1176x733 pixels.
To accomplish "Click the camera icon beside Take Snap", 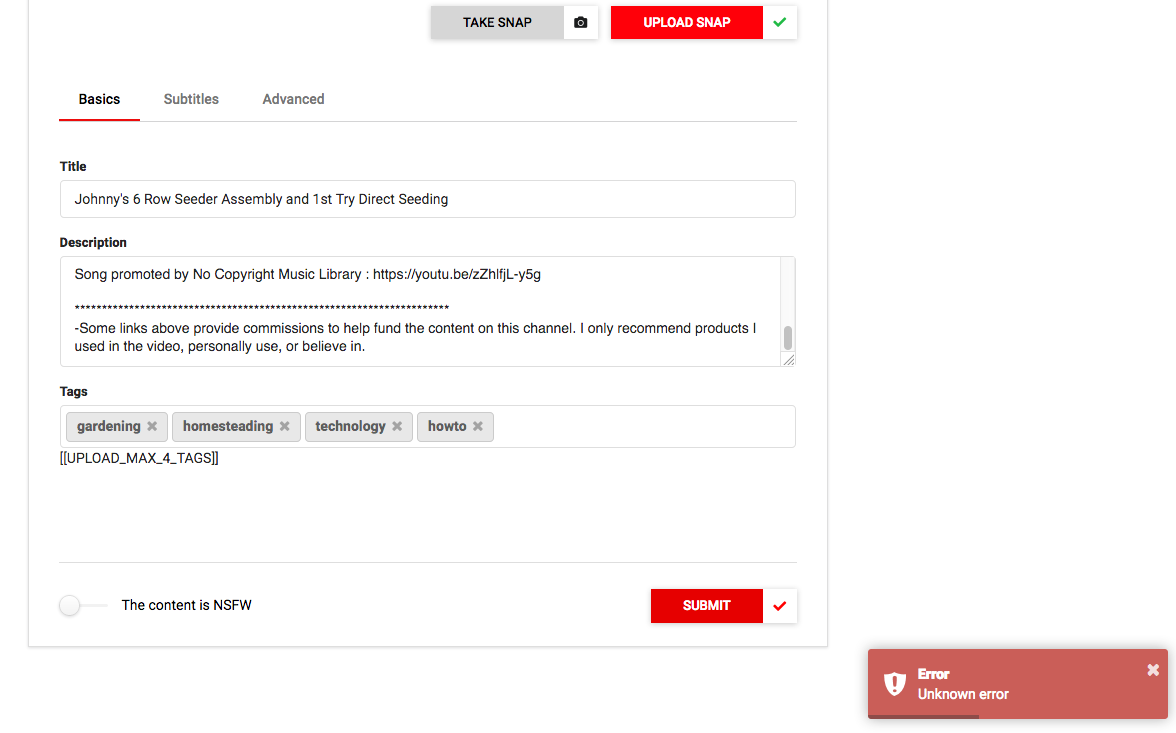I will pos(580,23).
